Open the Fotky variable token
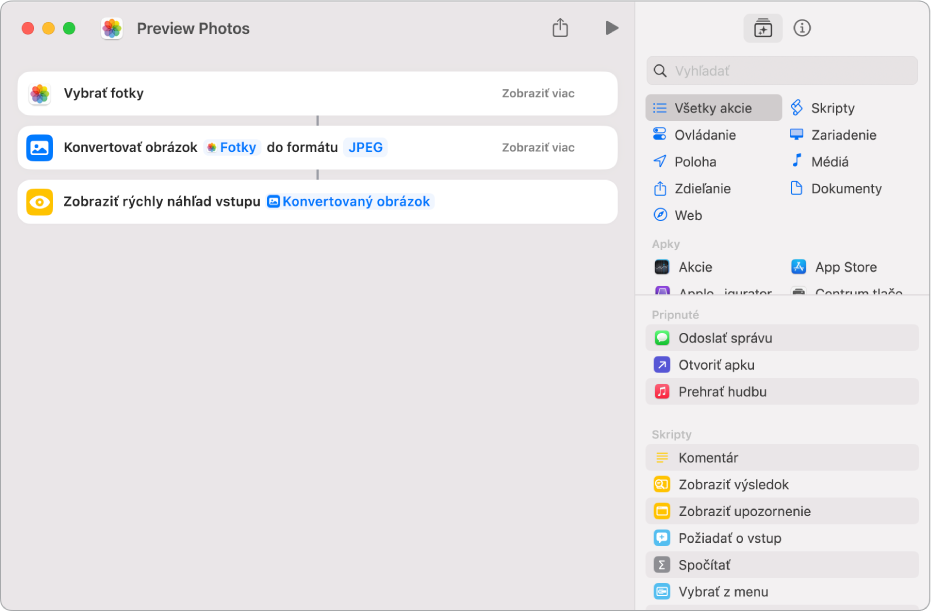The image size is (931, 612). point(232,147)
